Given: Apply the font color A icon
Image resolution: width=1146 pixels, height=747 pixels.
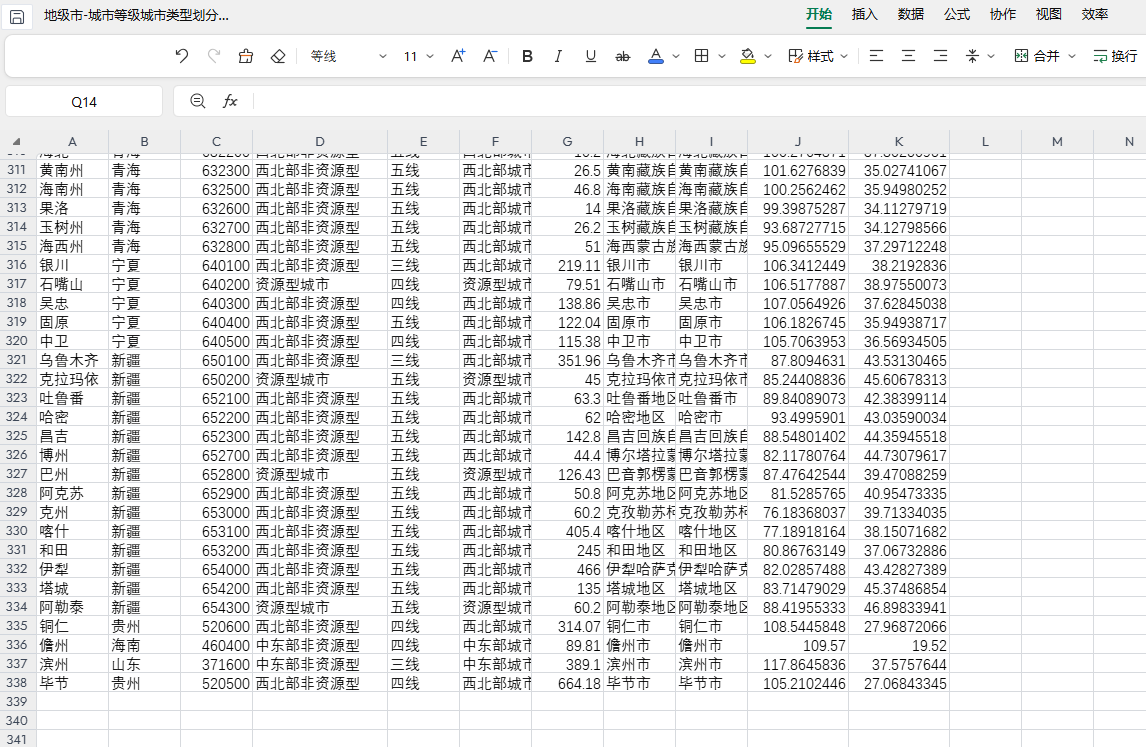Looking at the screenshot, I should [656, 56].
